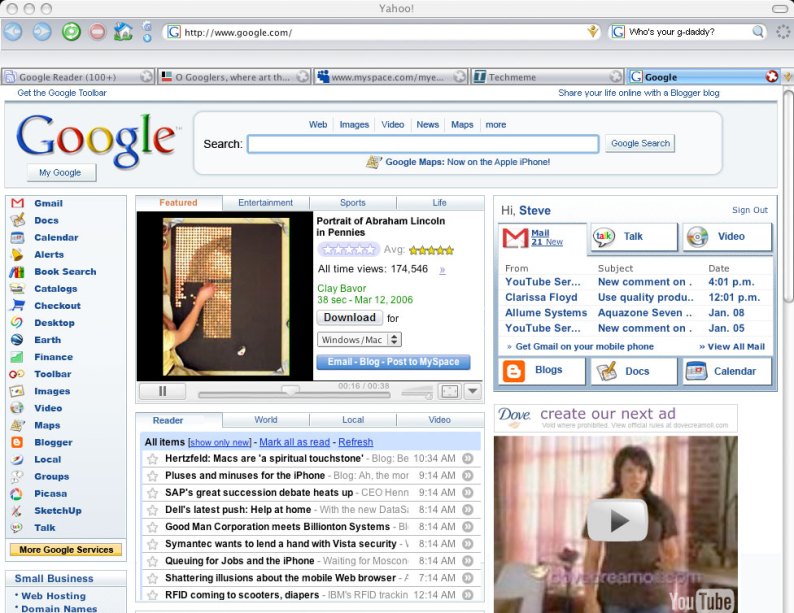Click the Google Search button
The height and width of the screenshot is (613, 794).
640,143
